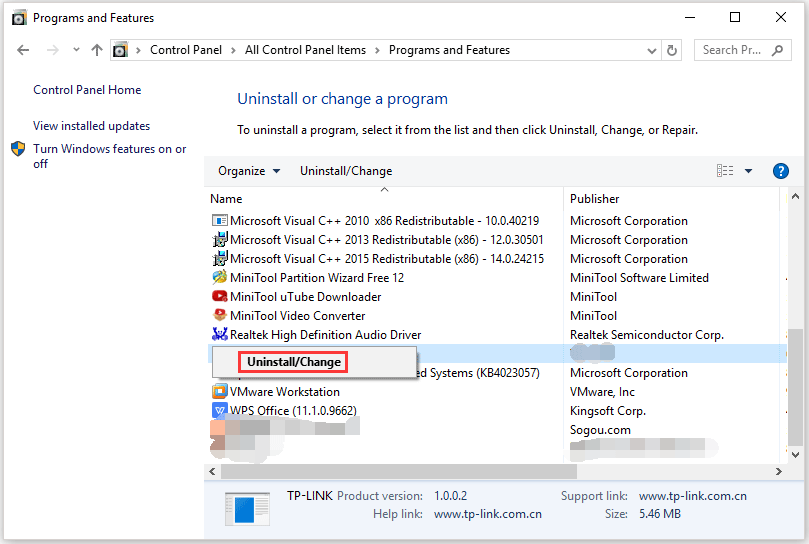The width and height of the screenshot is (809, 544).
Task: Click publisher VMware, Inc
Action: 602,392
